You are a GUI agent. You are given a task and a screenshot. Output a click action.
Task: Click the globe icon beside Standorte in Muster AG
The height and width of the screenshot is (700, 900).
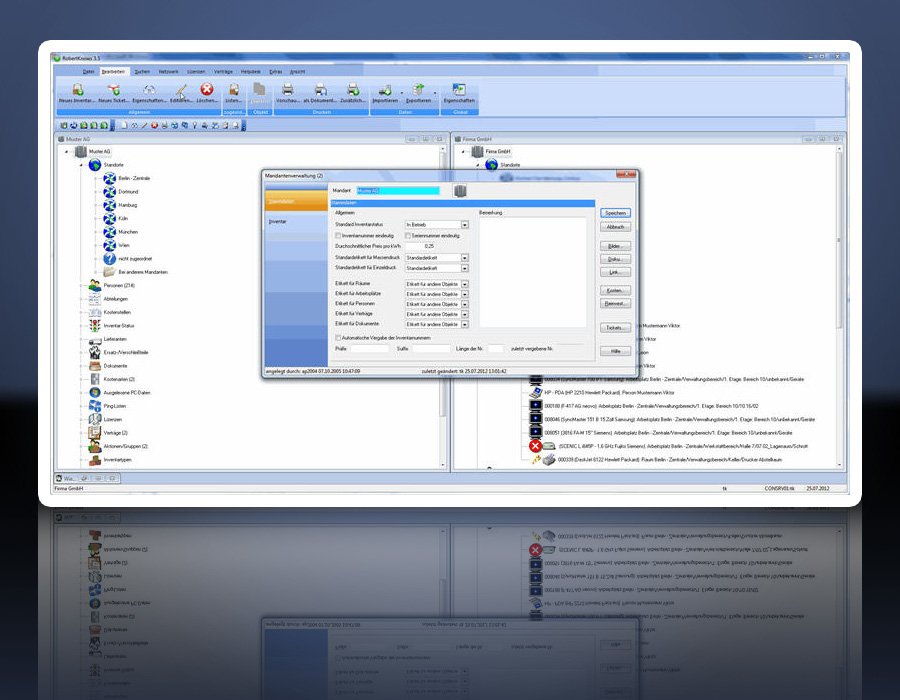click(x=95, y=165)
